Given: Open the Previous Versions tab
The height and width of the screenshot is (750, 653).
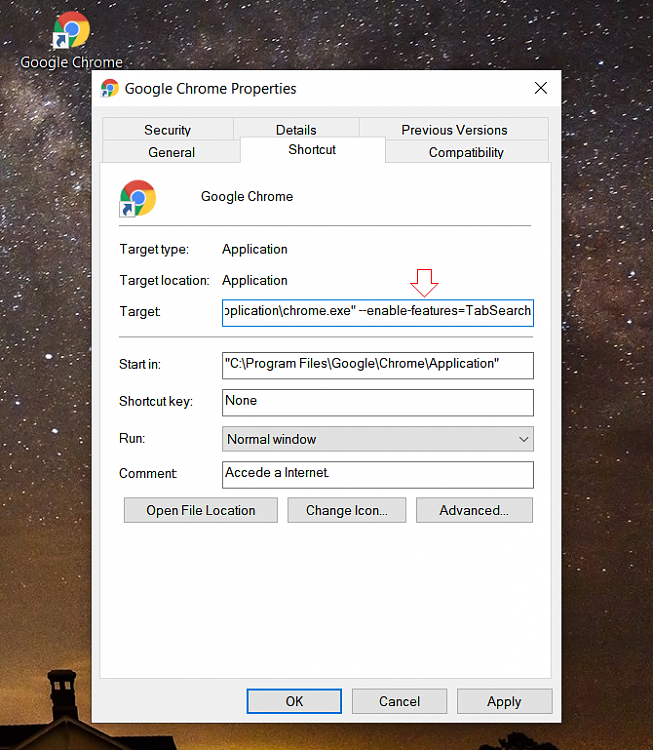Looking at the screenshot, I should [454, 130].
